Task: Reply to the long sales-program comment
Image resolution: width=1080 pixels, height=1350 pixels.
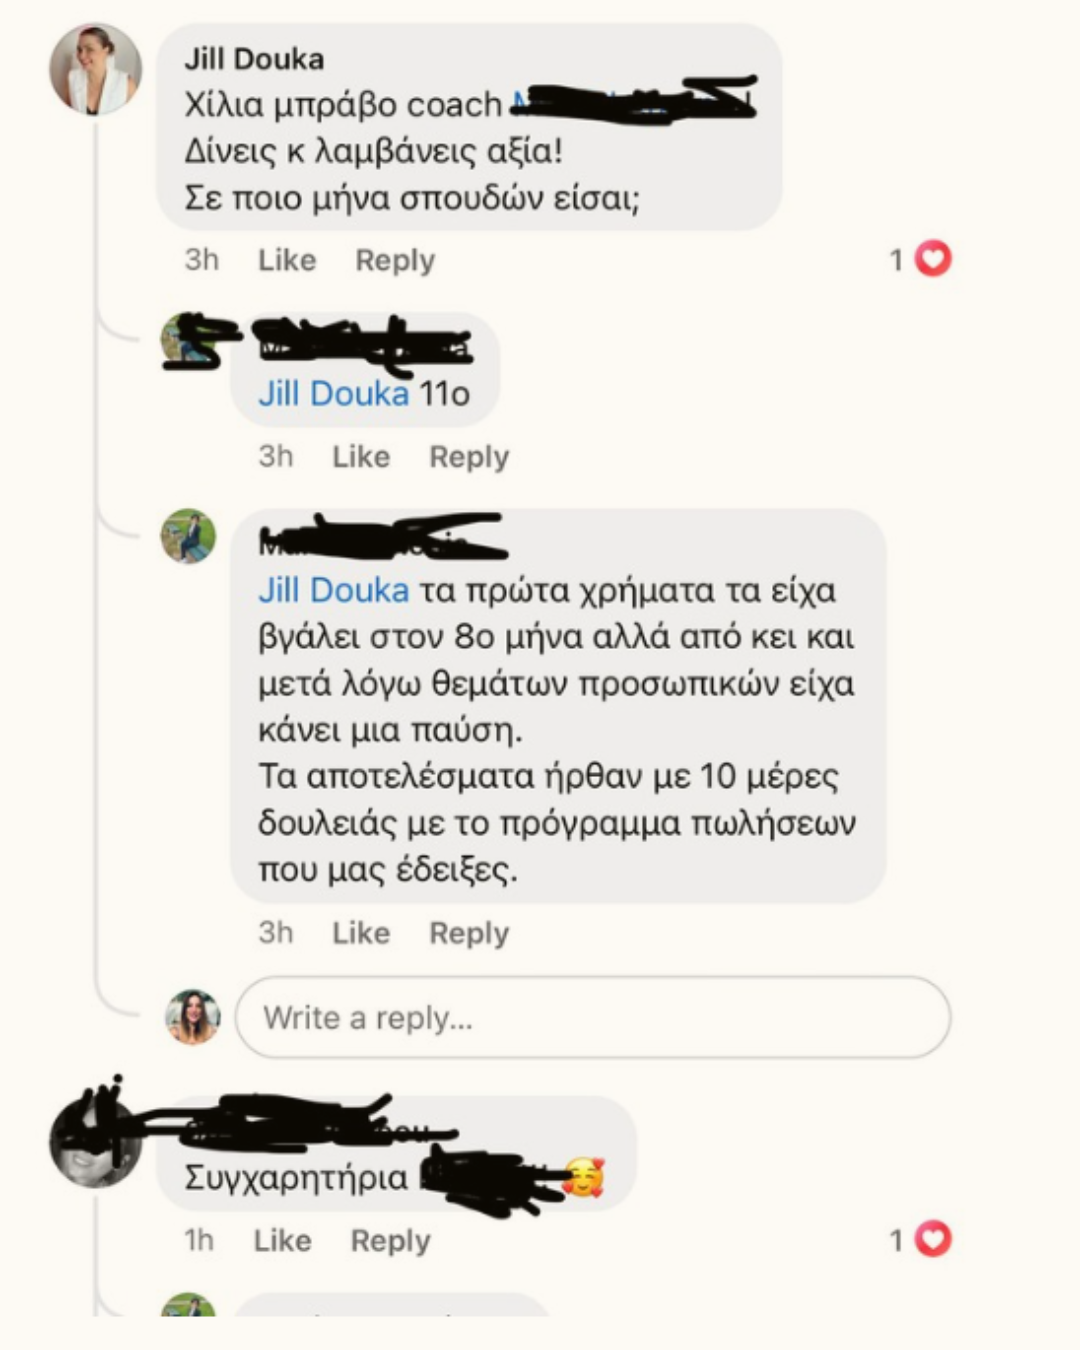Action: [x=469, y=933]
